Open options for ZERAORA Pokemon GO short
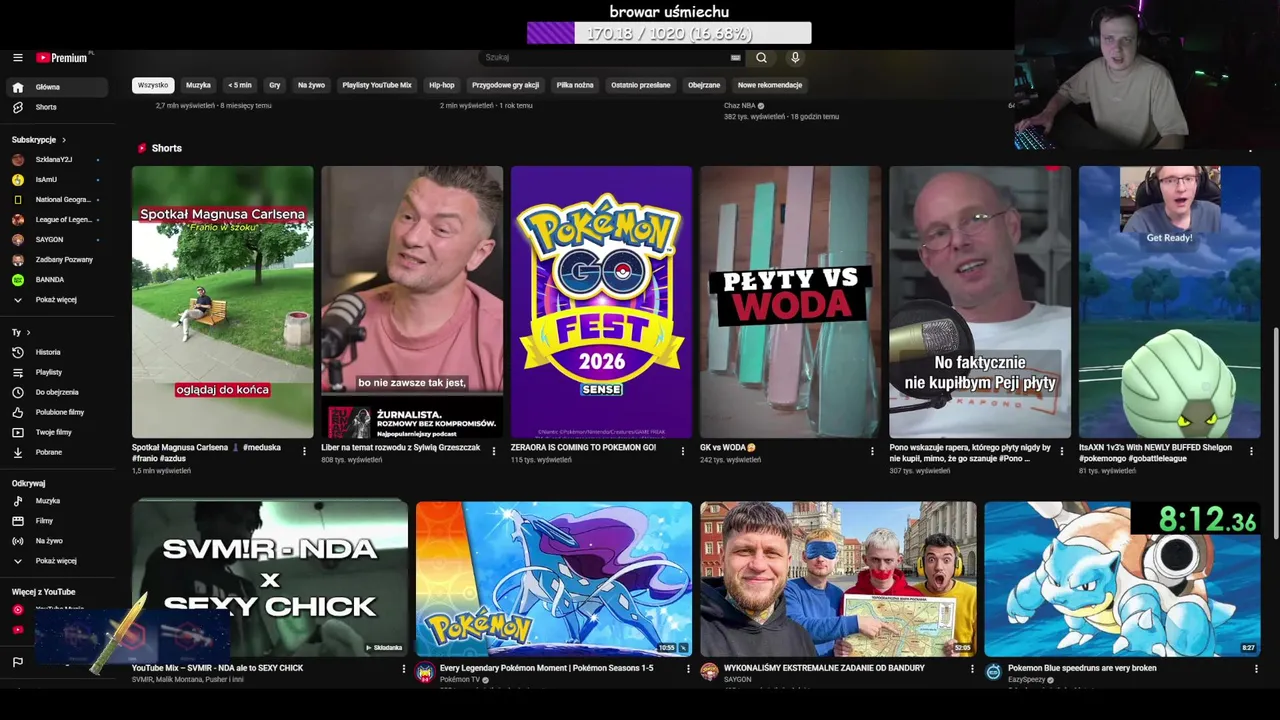The image size is (1280, 720). coord(683,451)
